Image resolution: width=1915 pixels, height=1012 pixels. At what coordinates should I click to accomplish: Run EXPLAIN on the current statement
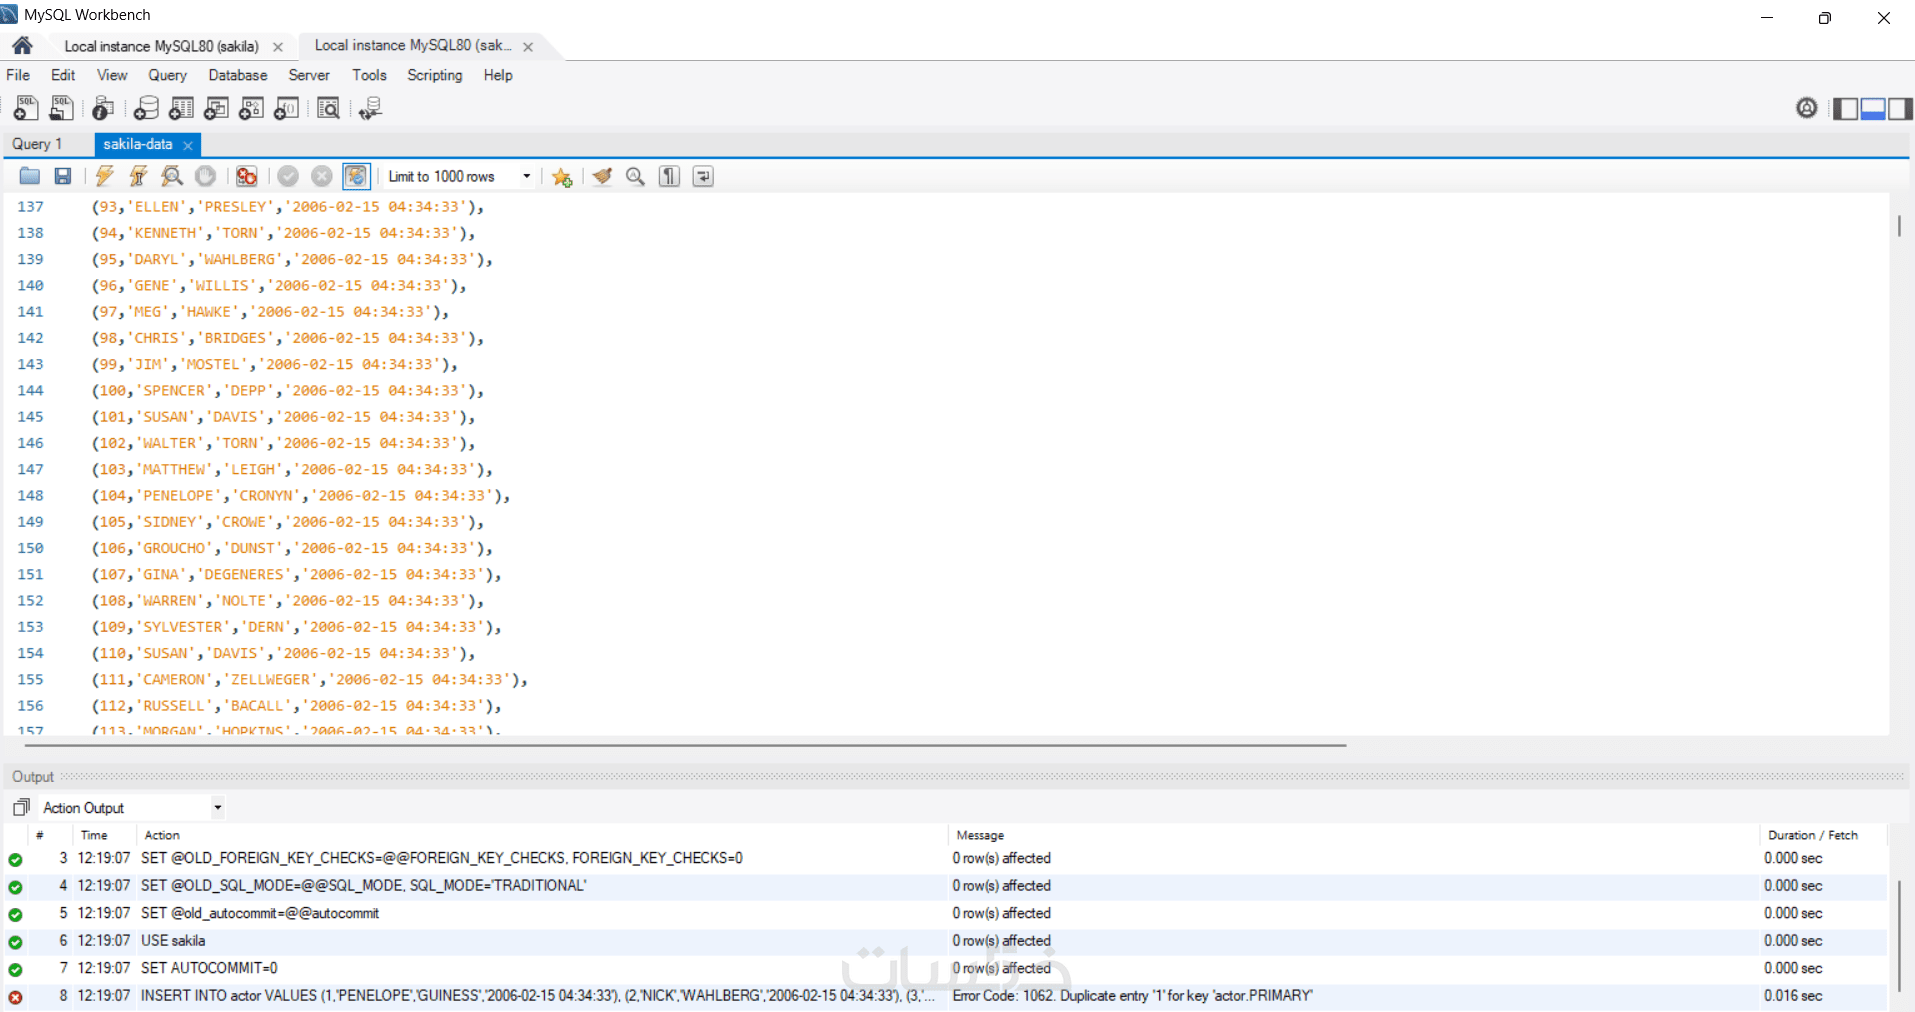coord(172,177)
